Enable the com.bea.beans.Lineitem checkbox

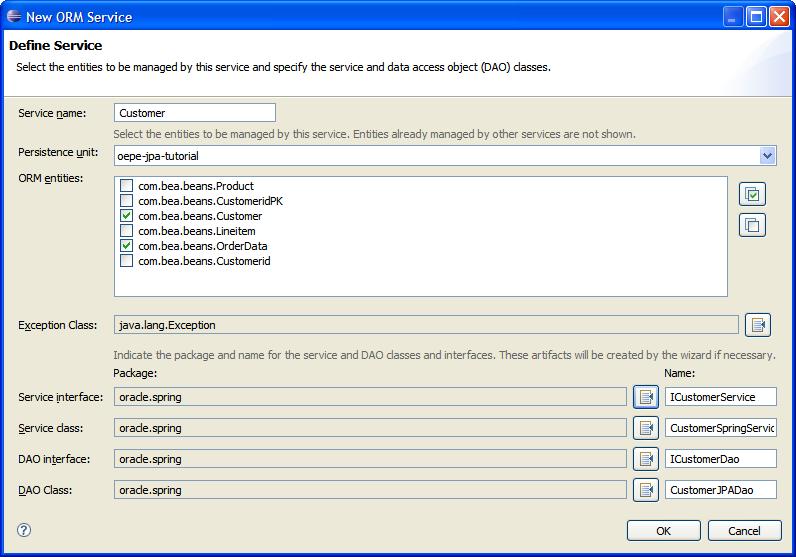point(127,231)
